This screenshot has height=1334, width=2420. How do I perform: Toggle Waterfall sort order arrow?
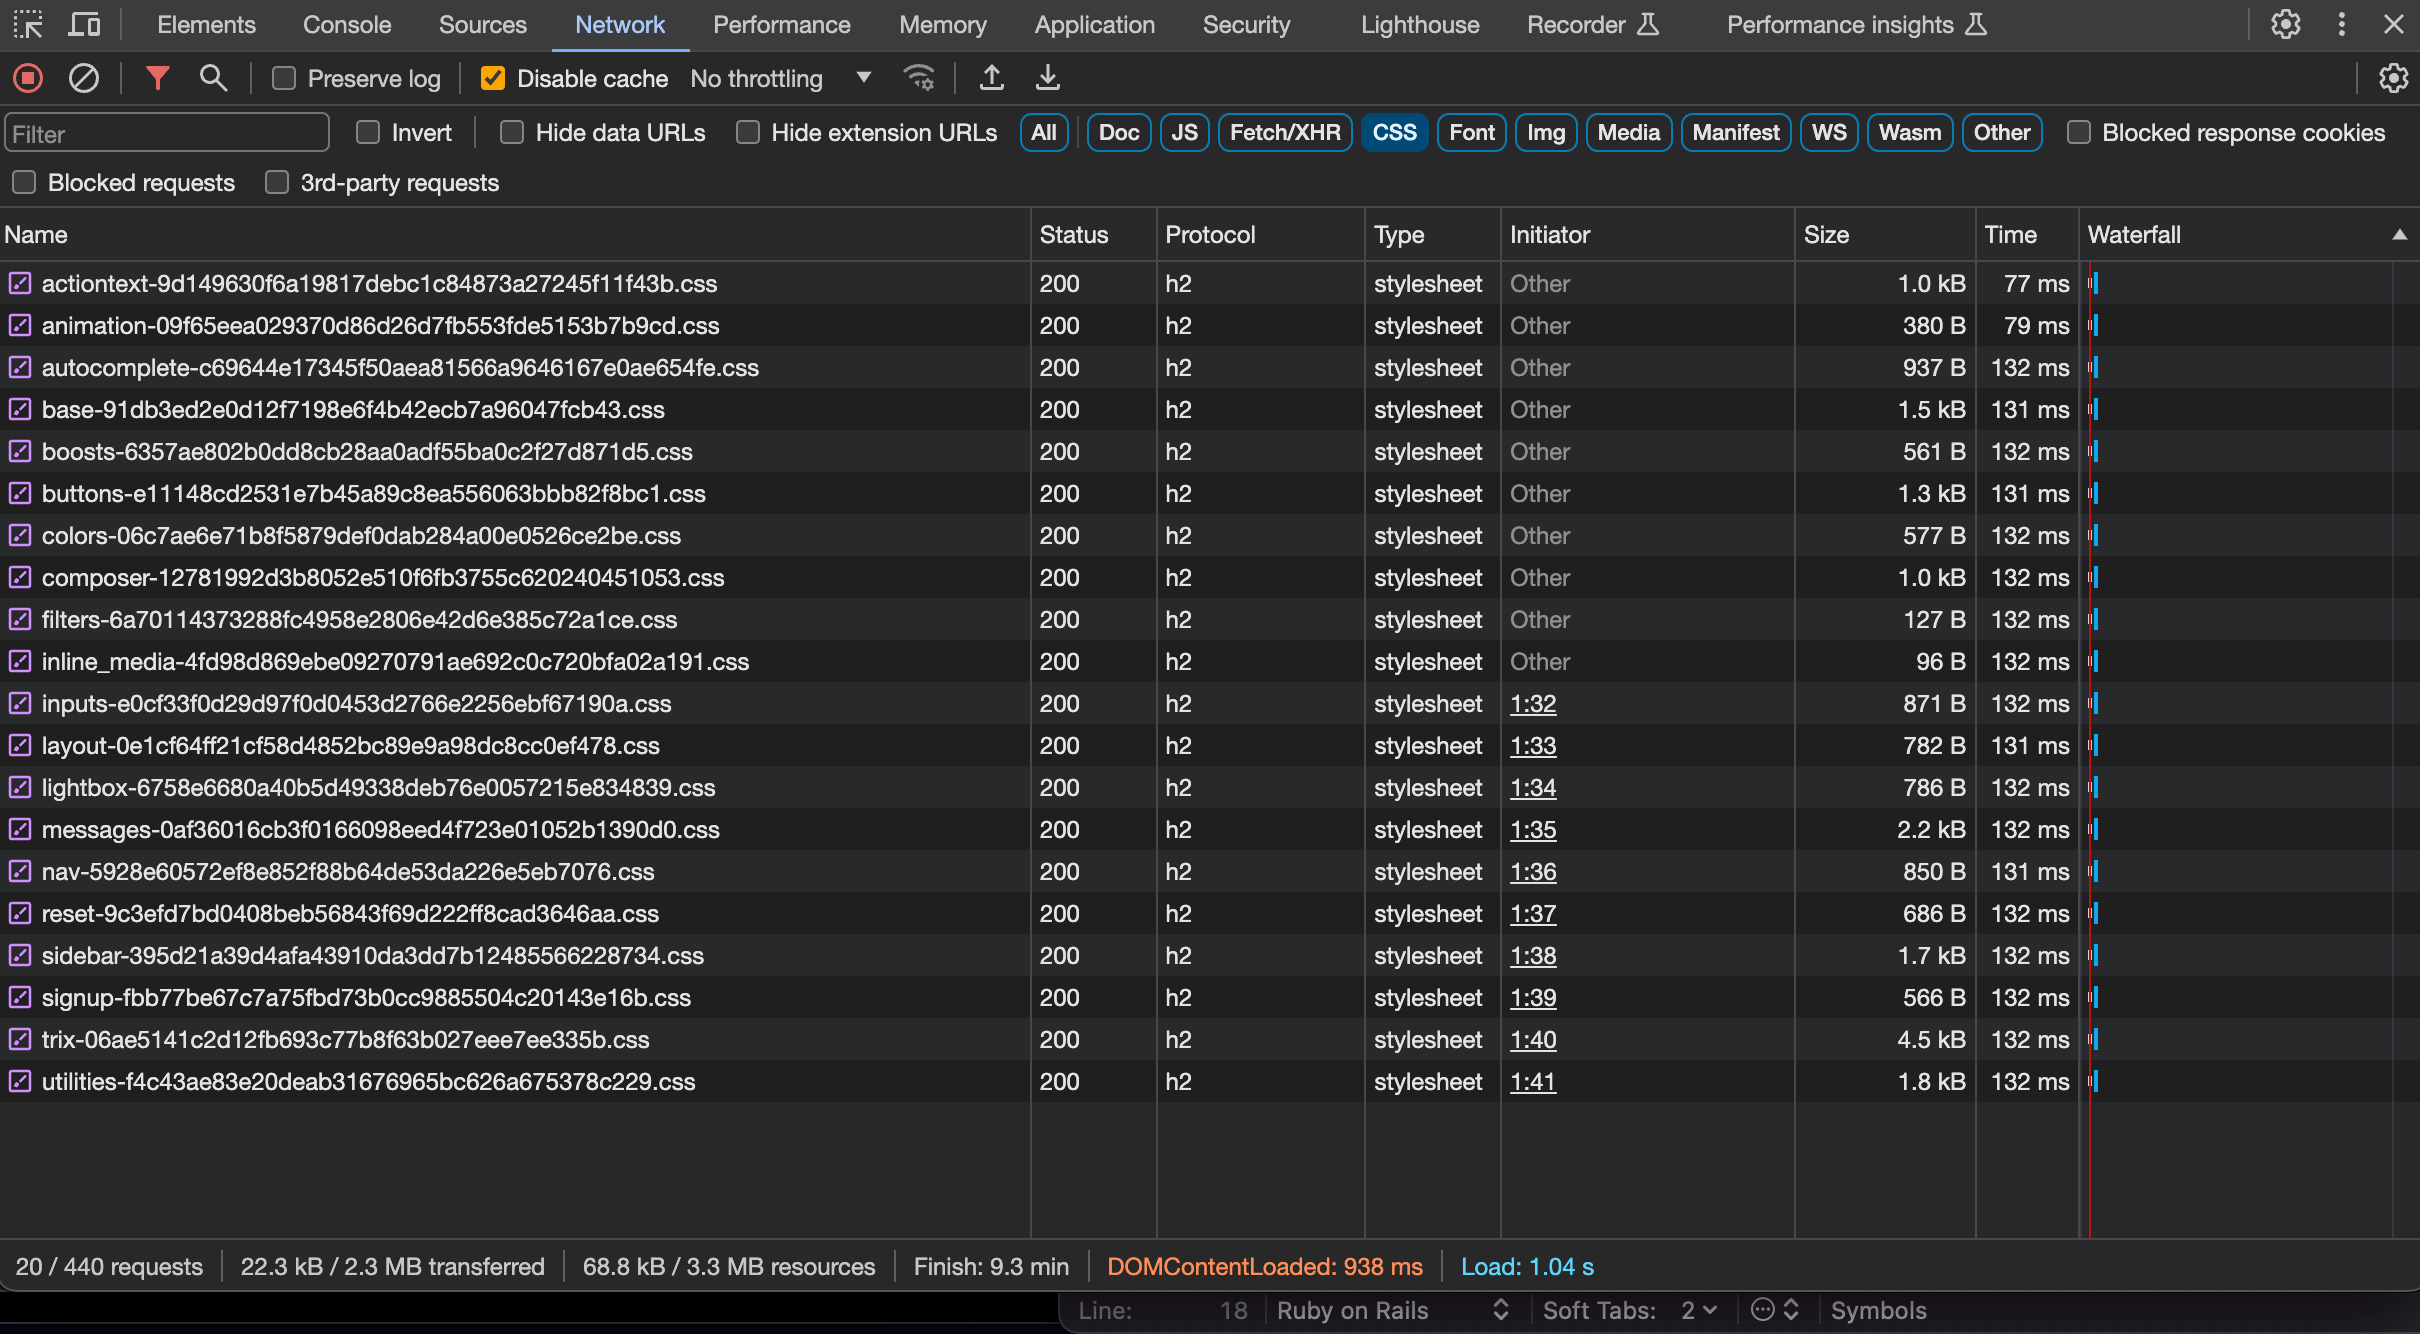pos(2399,234)
